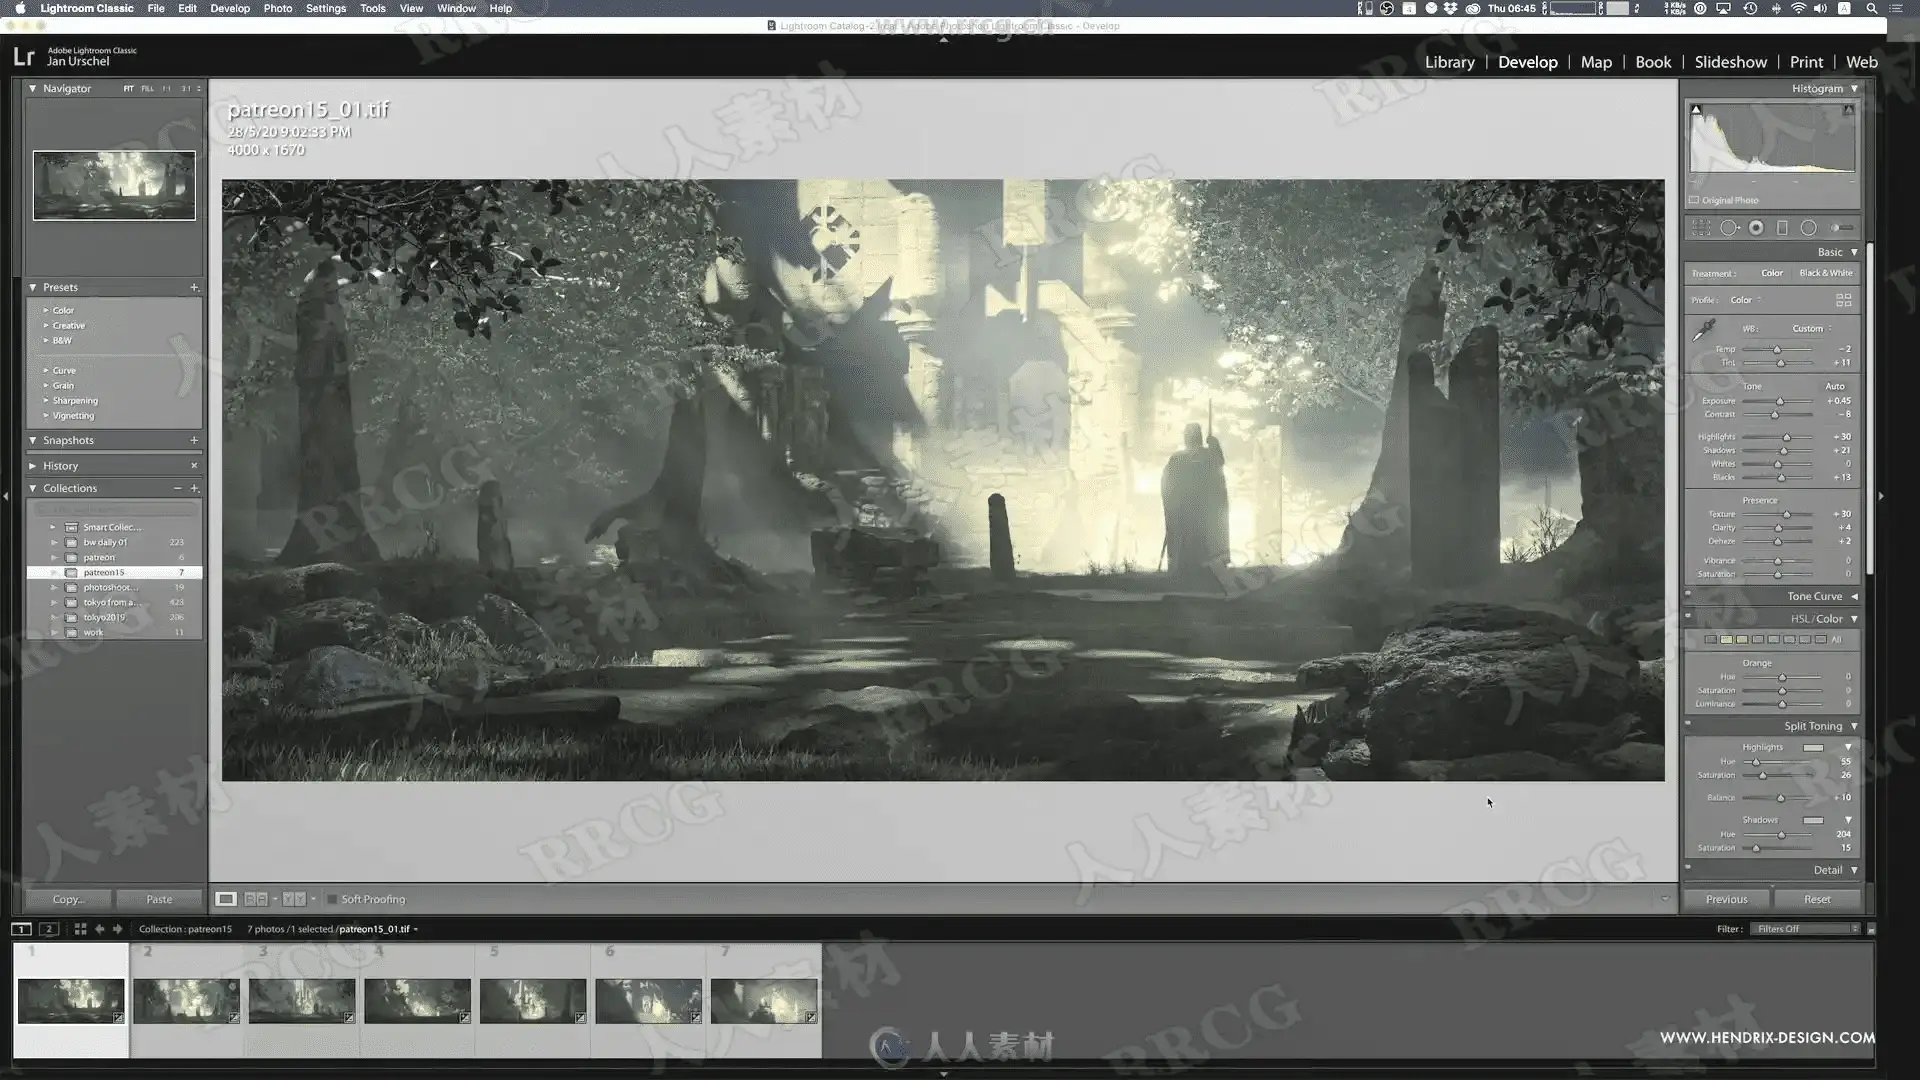
Task: Enable the Soft Proofing checkbox
Action: [x=332, y=899]
